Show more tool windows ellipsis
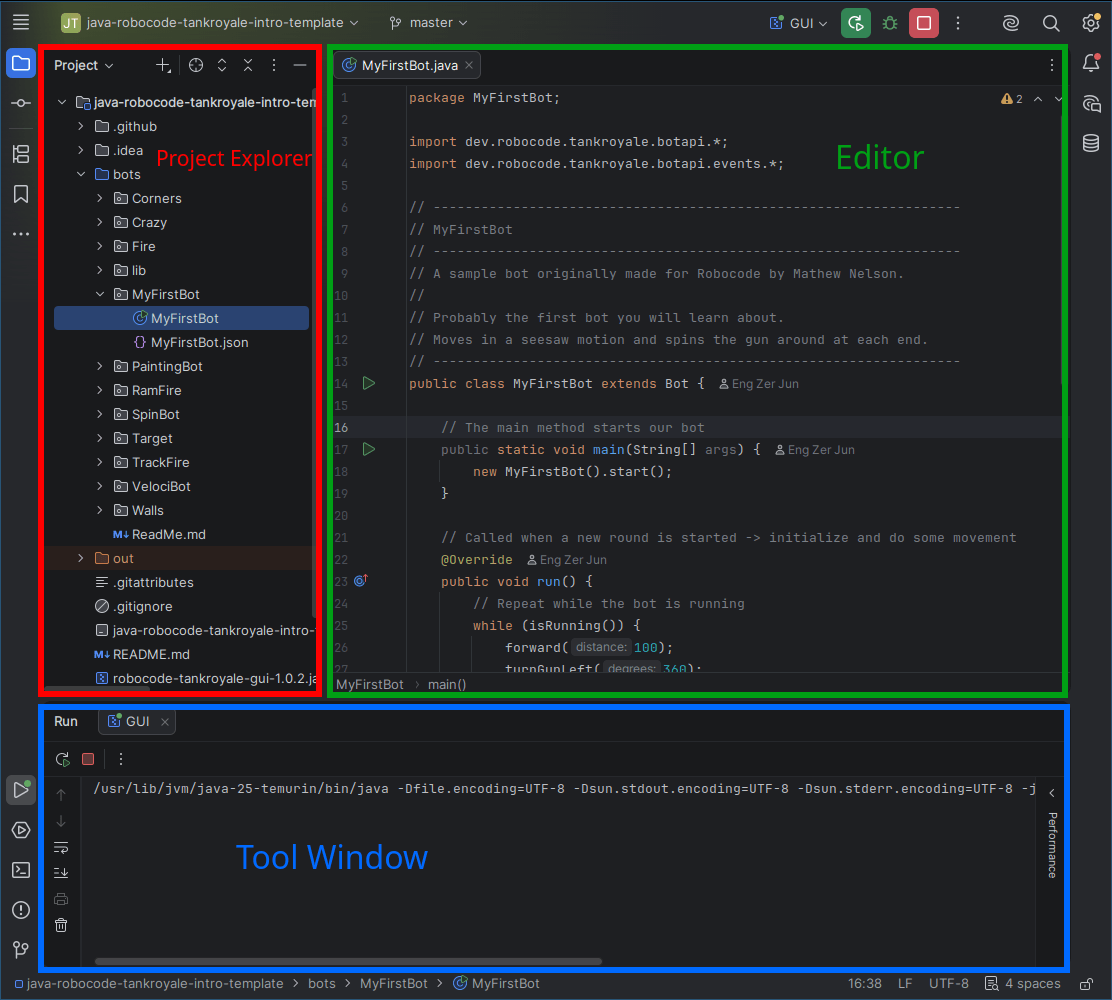Viewport: 1112px width, 1000px height. click(x=21, y=234)
